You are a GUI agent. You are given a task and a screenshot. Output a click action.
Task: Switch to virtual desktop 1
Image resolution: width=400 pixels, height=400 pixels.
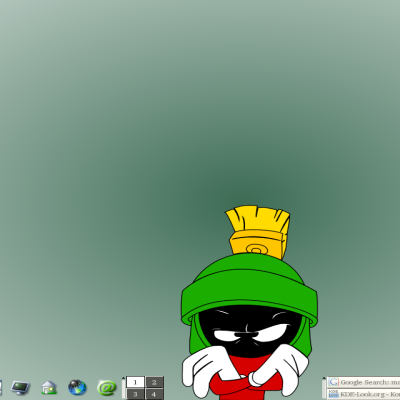pos(135,382)
